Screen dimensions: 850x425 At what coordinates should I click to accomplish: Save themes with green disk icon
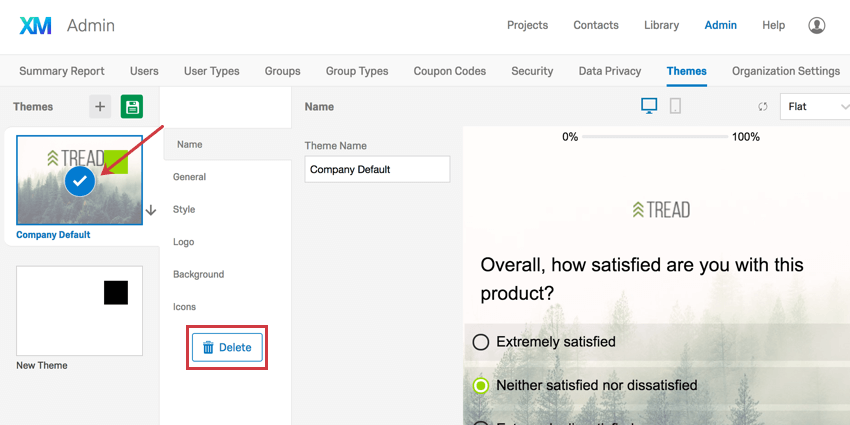click(132, 107)
